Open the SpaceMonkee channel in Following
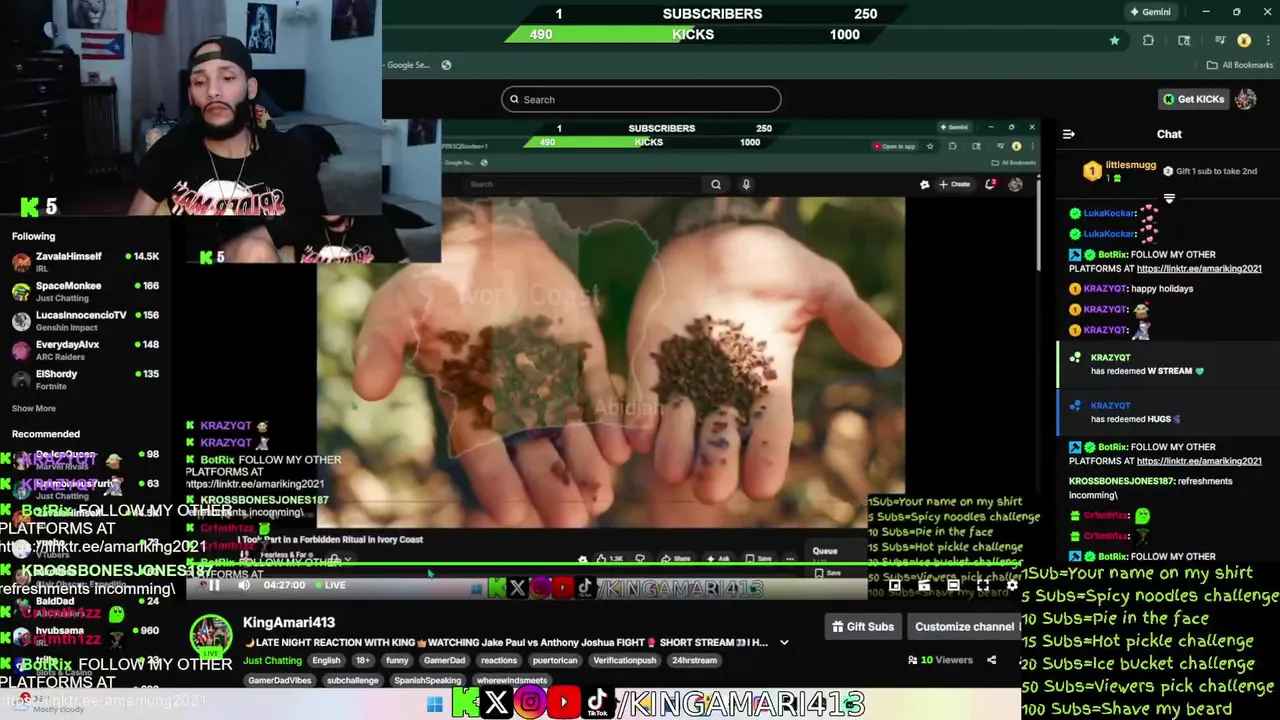1280x720 pixels. pyautogui.click(x=85, y=292)
